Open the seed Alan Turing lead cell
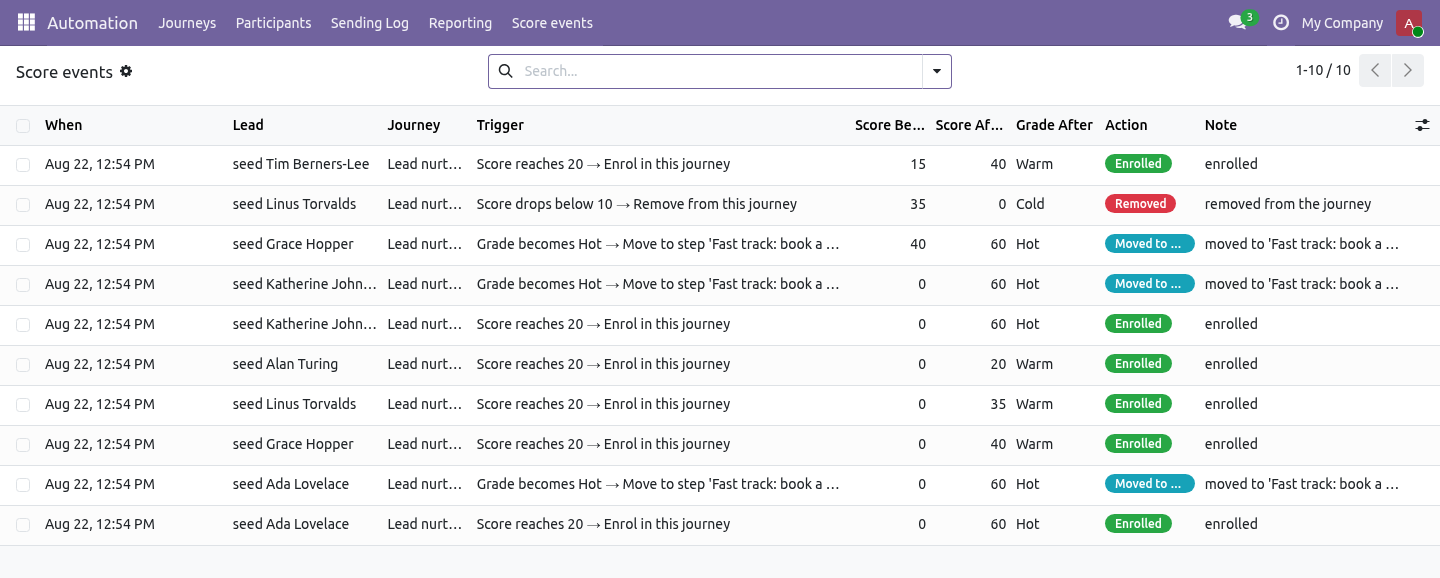Screen dimensions: 1440x578 coord(285,364)
